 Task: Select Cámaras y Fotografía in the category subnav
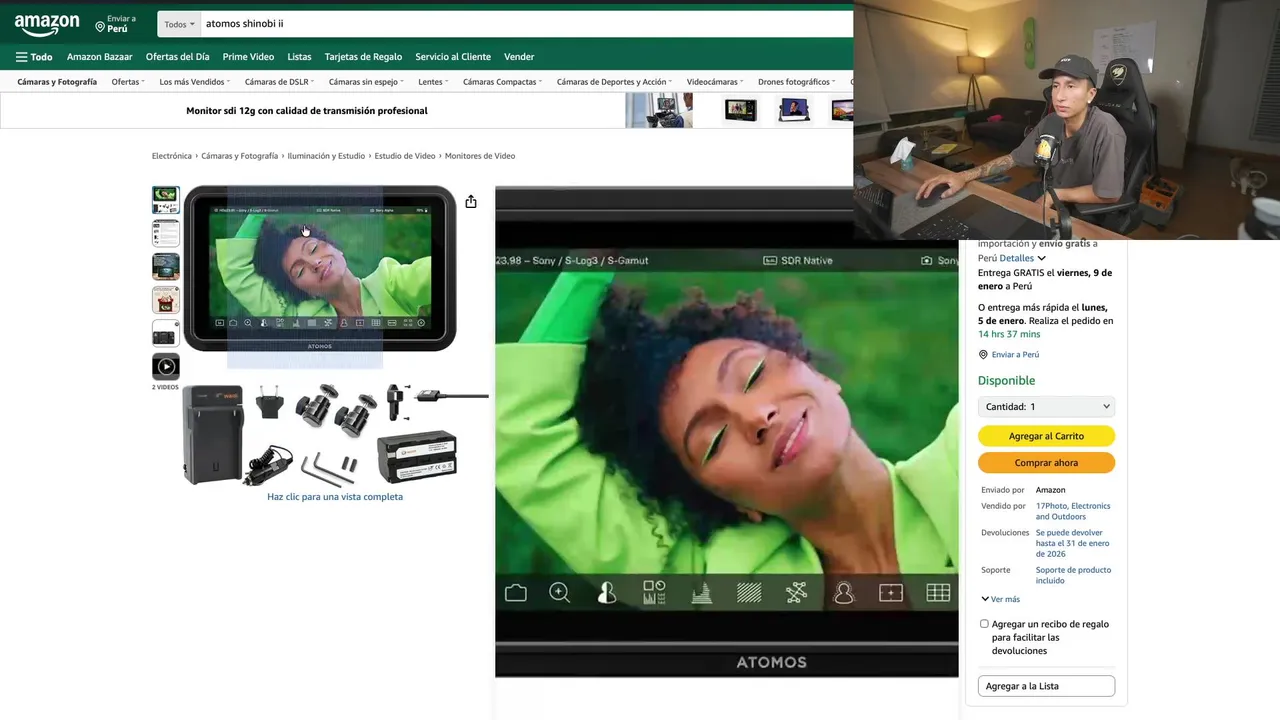[x=57, y=82]
